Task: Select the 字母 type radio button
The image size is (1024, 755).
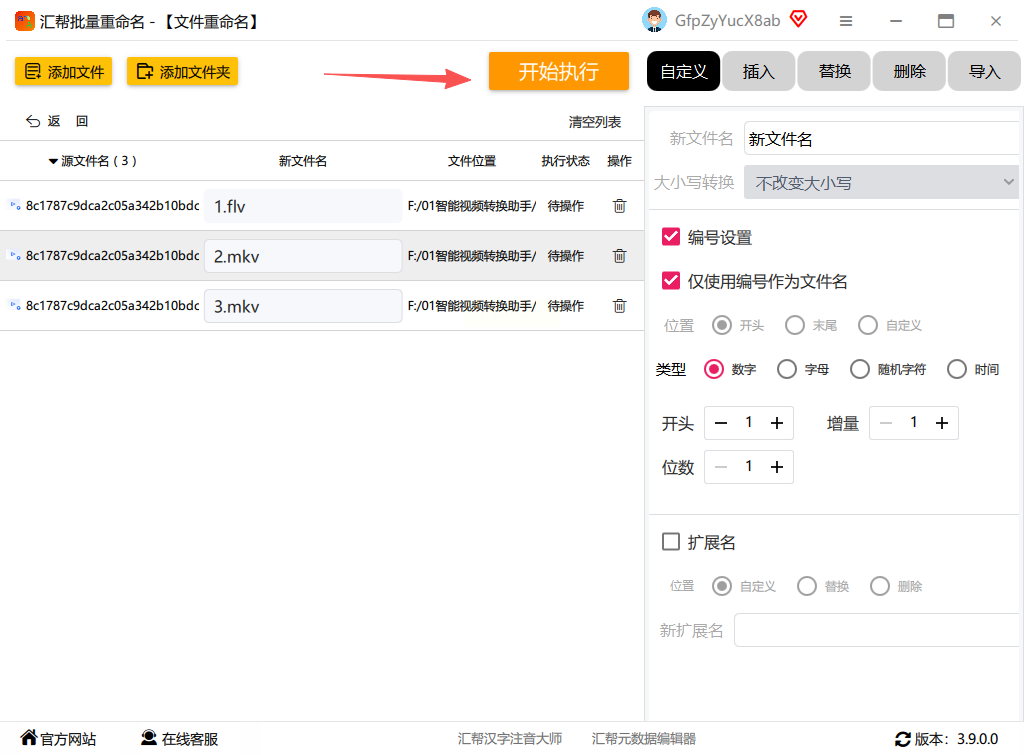Action: 787,369
